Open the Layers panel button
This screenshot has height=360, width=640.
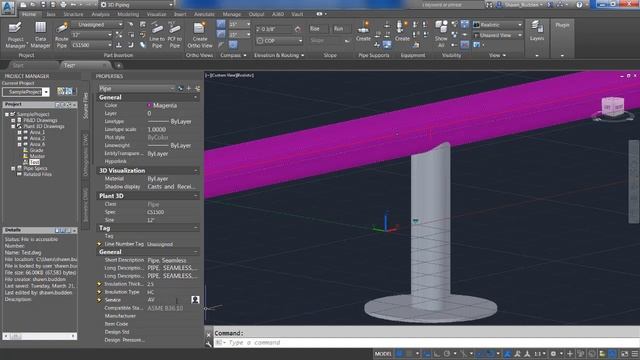coord(537,31)
